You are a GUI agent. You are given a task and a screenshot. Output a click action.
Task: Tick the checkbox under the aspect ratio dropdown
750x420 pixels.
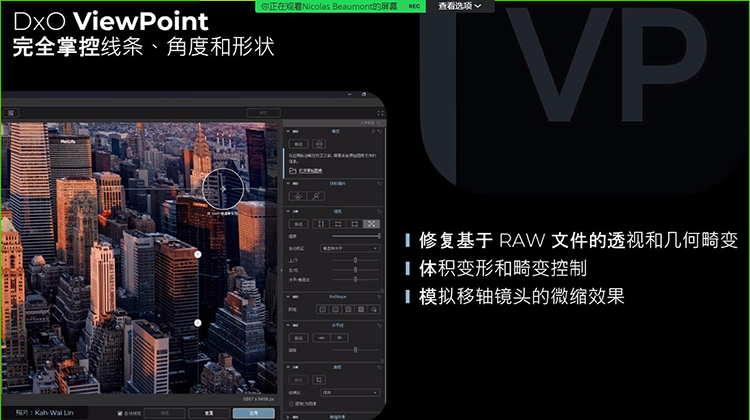click(291, 404)
